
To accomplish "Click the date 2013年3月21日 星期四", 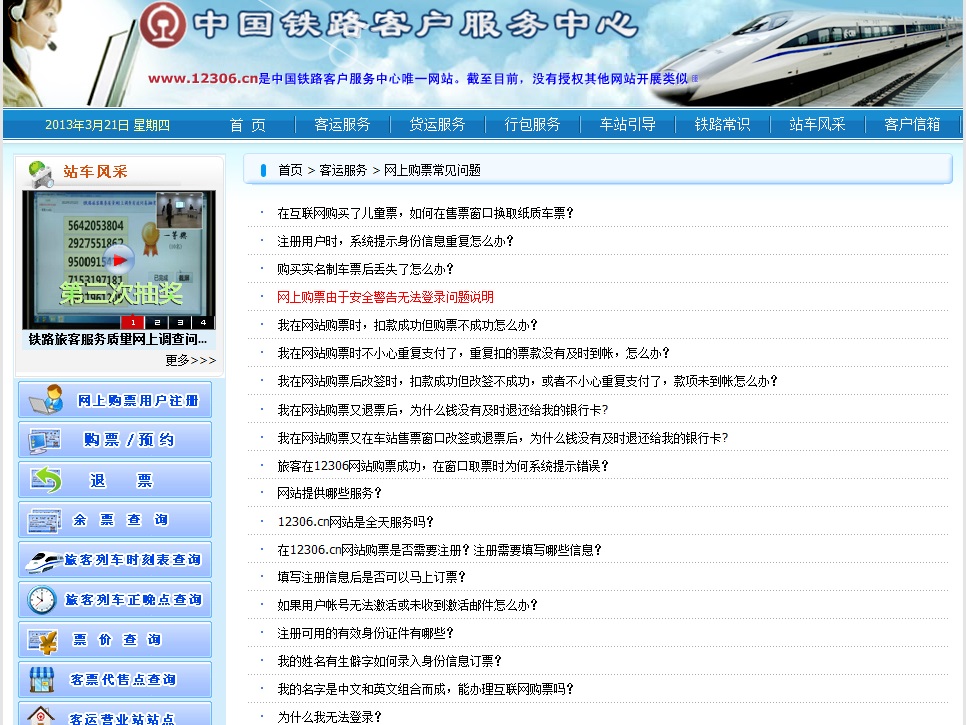I will (x=107, y=125).
